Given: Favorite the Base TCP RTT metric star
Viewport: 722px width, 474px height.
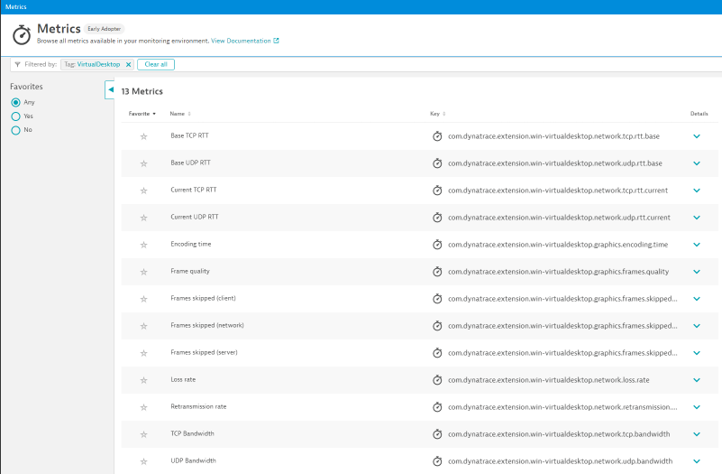Looking at the screenshot, I should tap(144, 136).
